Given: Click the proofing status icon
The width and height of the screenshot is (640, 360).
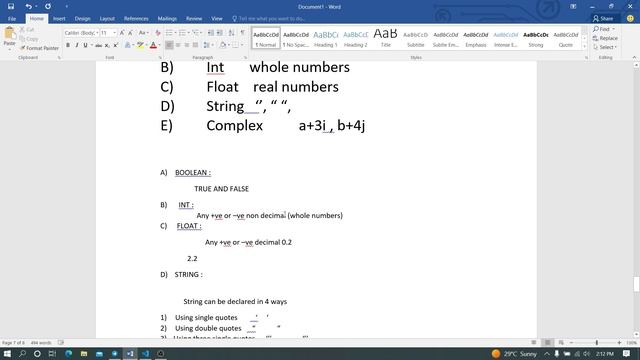Looking at the screenshot, I should pos(61,343).
